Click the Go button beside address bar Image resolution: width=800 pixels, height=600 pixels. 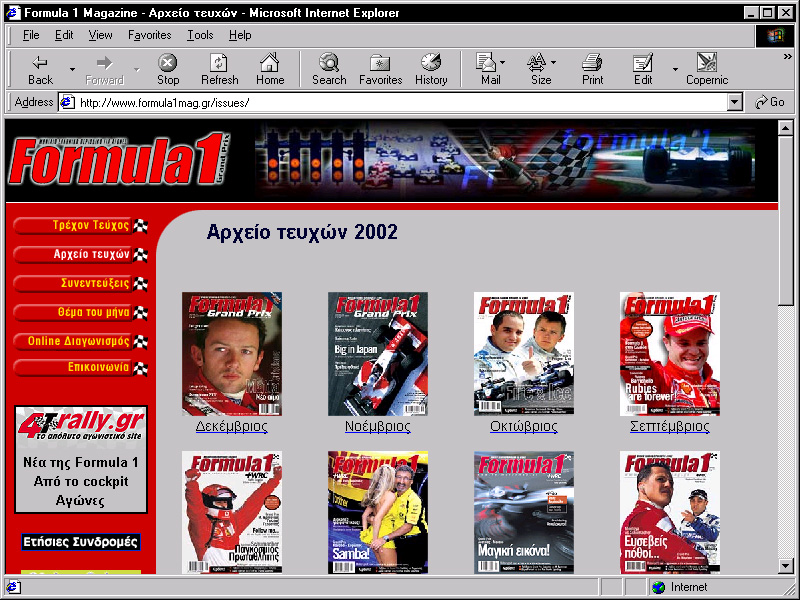coord(770,103)
